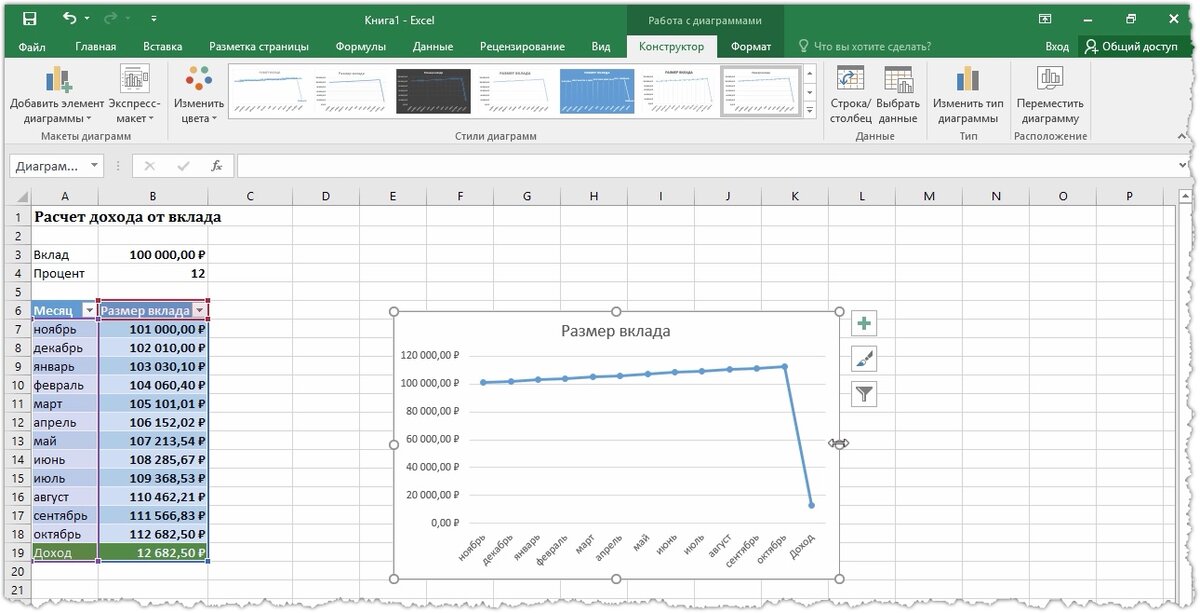
Task: Click the chart title Размер вклада
Action: tap(615, 331)
